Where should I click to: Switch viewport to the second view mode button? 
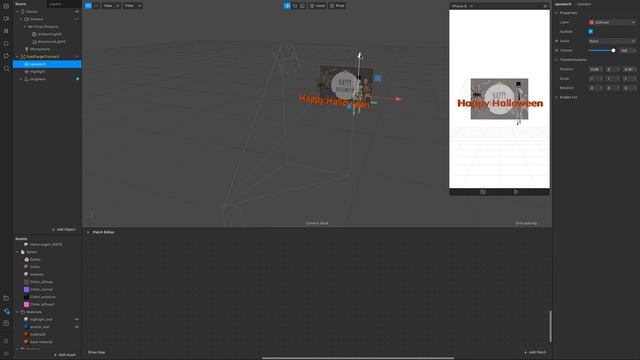(96, 6)
